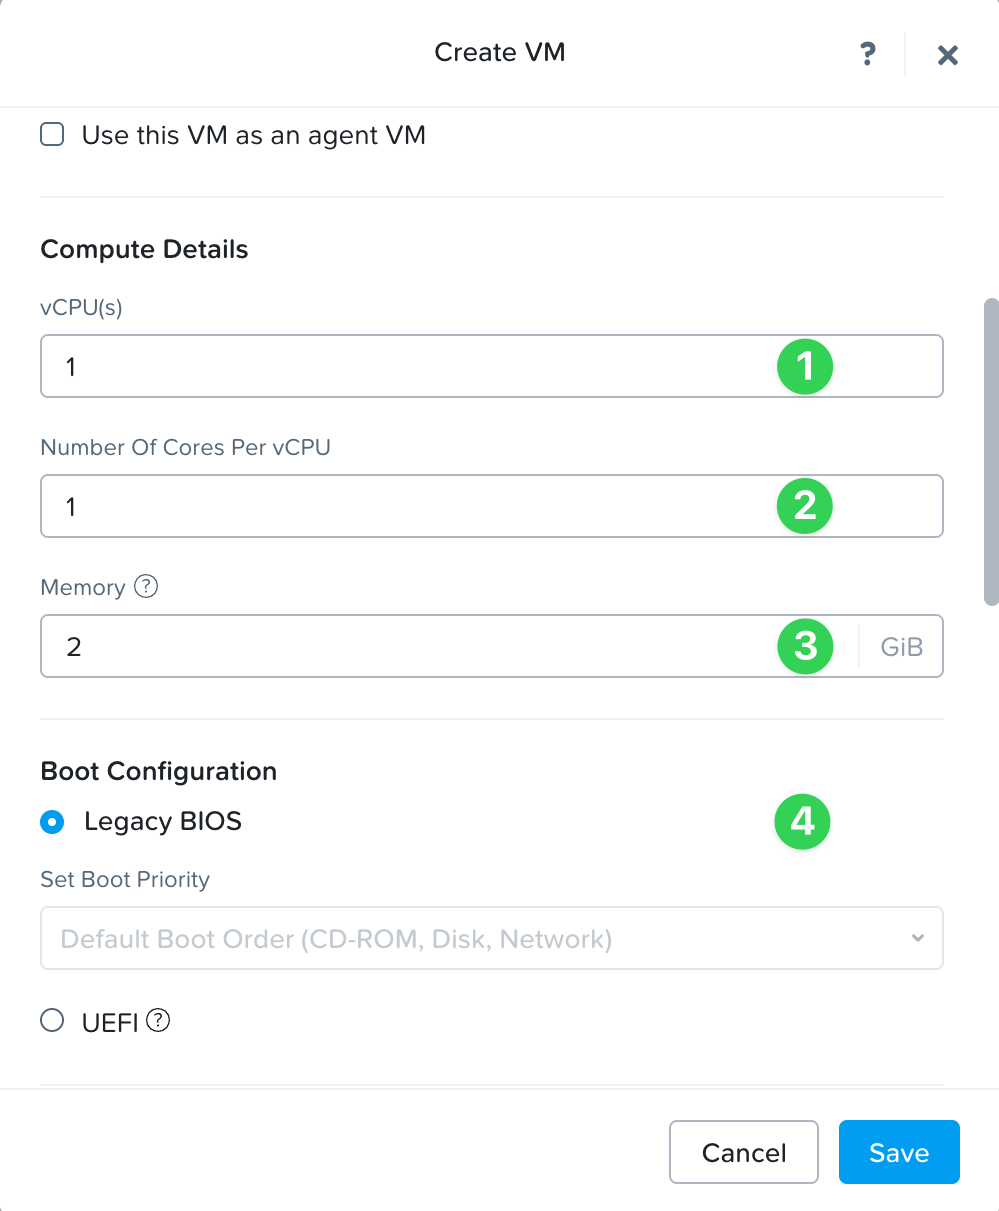Image resolution: width=999 pixels, height=1211 pixels.
Task: Select the Legacy BIOS radio button
Action: tap(52, 822)
